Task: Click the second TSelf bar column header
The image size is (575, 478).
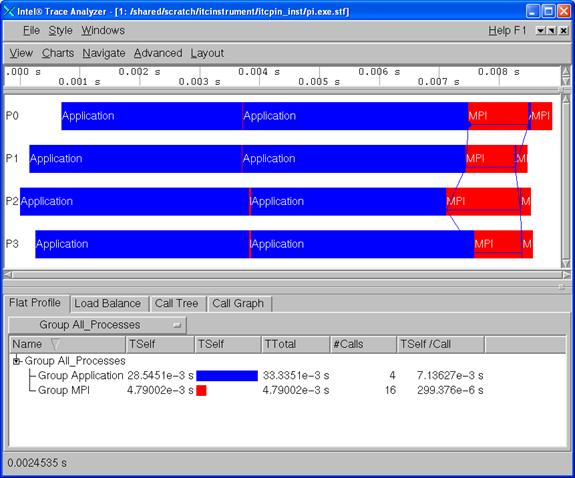Action: (228, 344)
